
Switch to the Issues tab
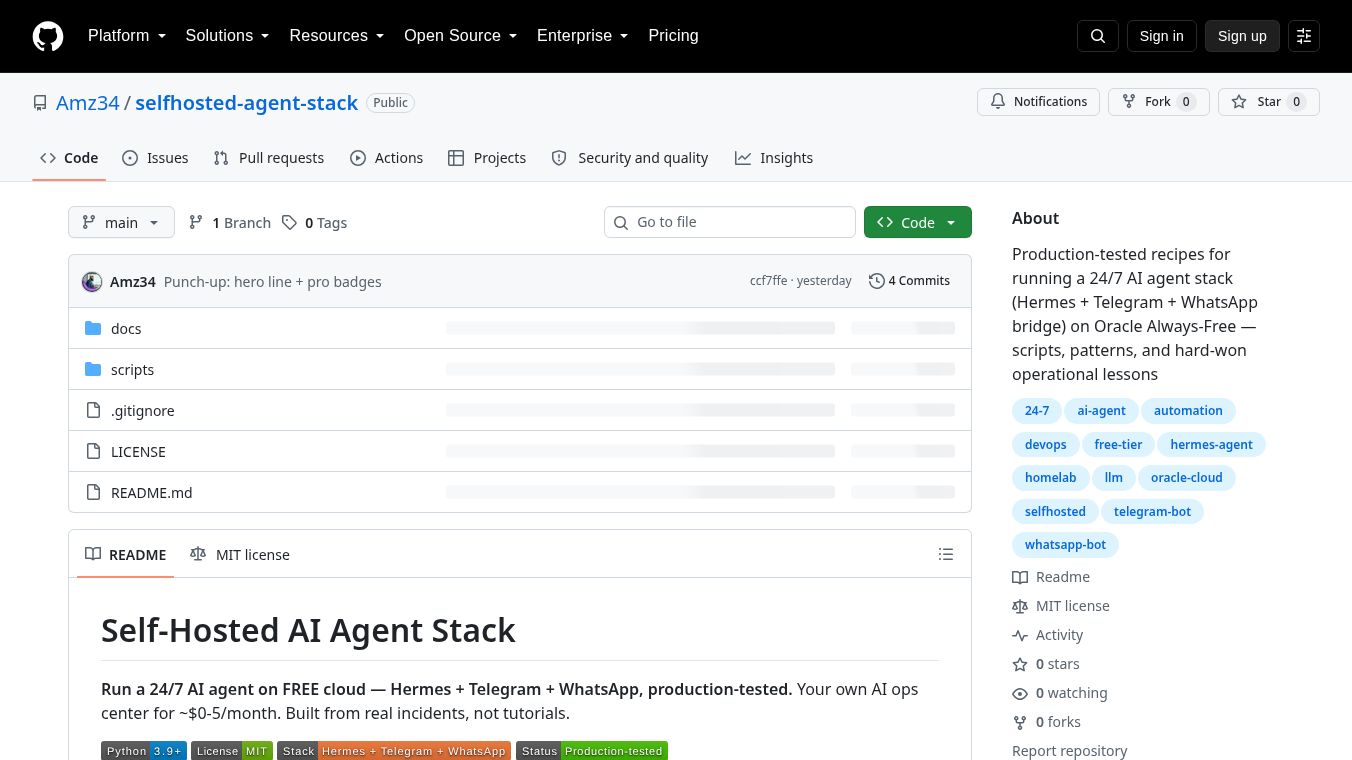[155, 158]
